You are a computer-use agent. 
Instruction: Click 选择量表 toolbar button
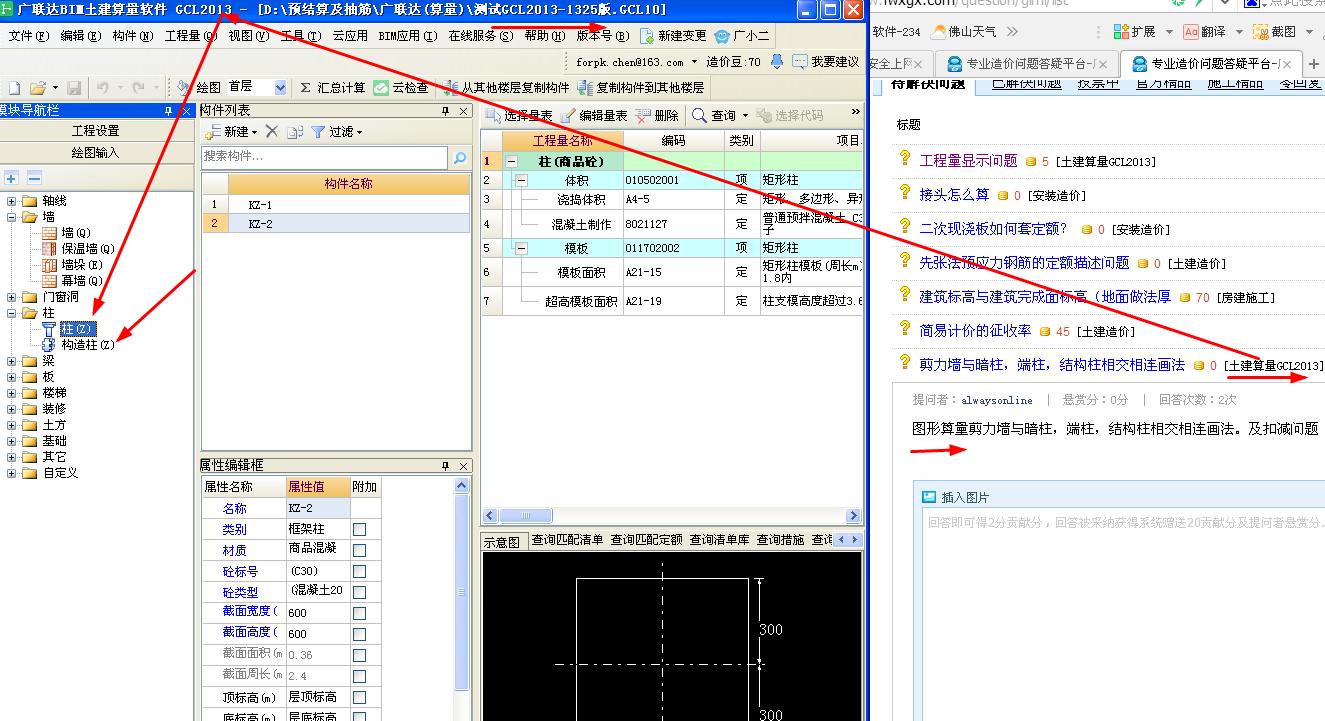pyautogui.click(x=519, y=116)
